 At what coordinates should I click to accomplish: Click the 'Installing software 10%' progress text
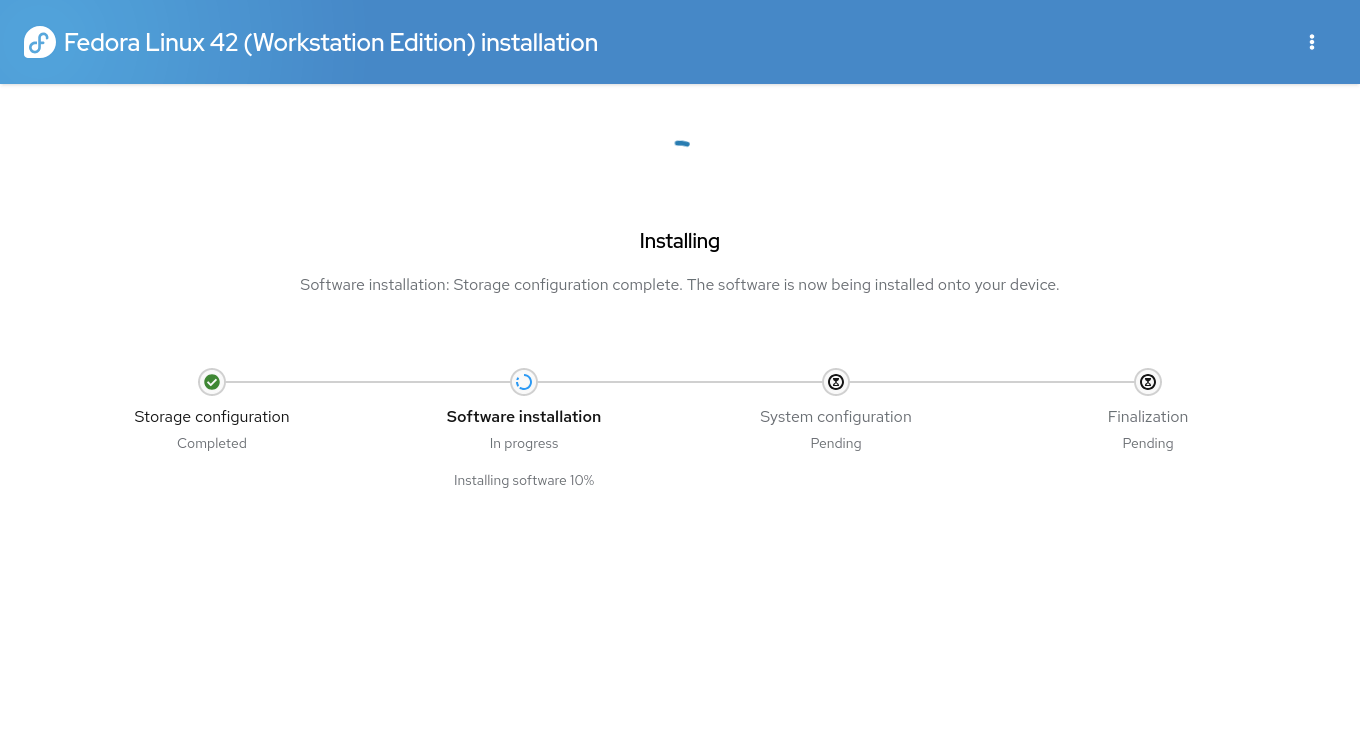click(524, 481)
